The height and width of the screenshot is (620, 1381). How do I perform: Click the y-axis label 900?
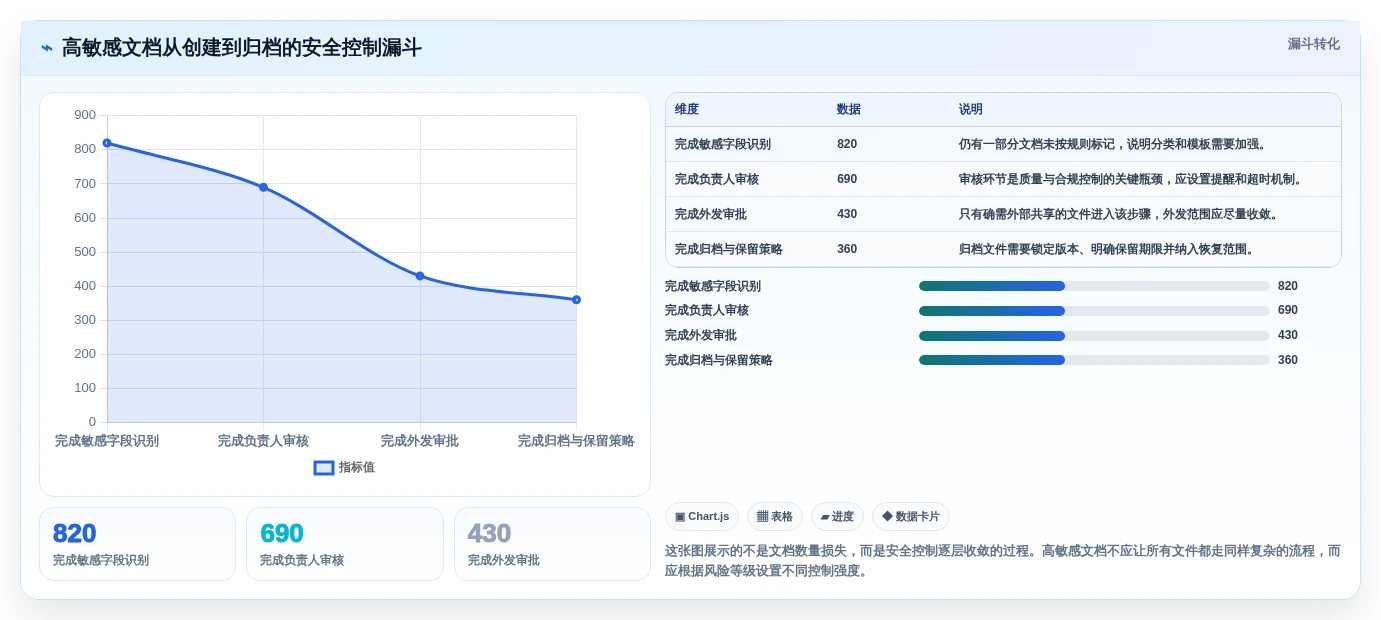click(x=85, y=115)
